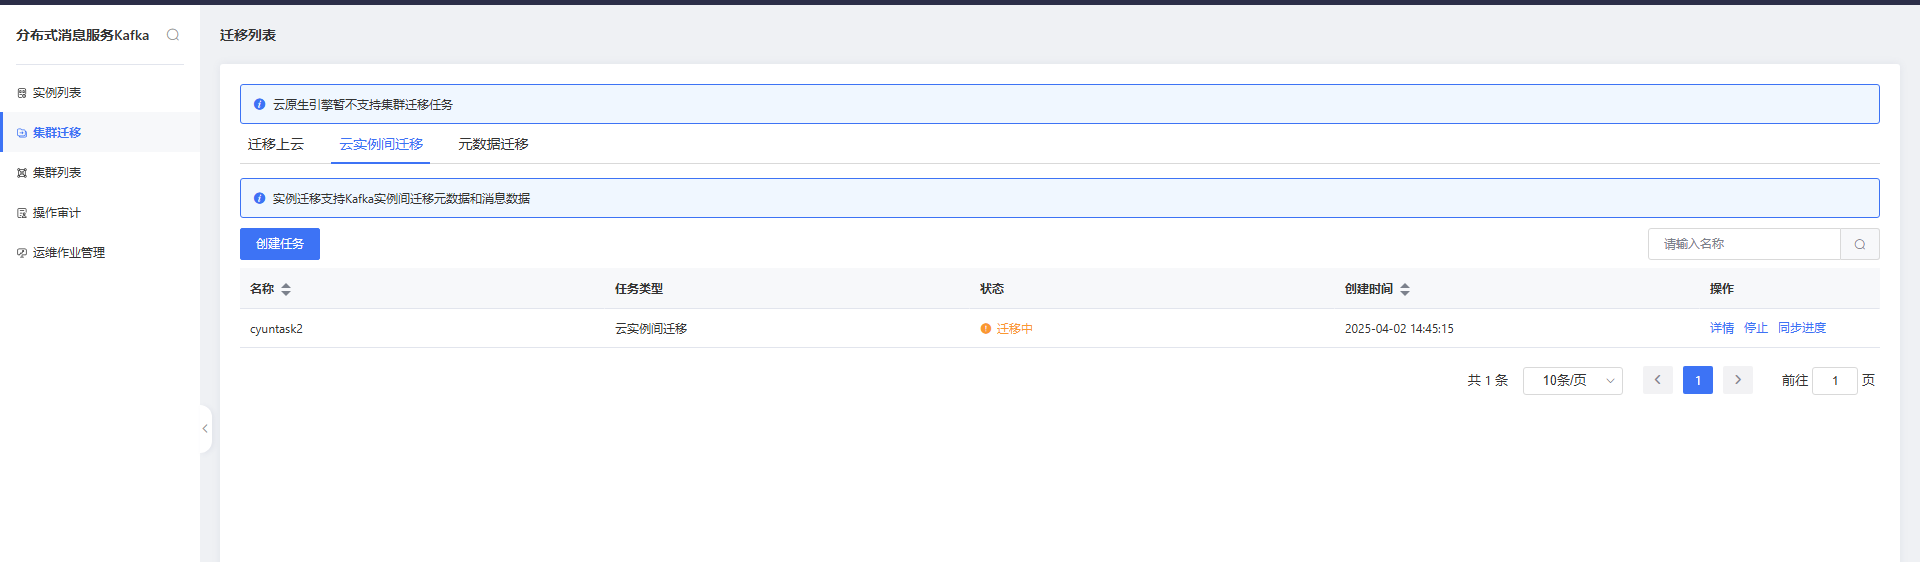Click the 运维作业管理 sidebar icon
This screenshot has height=562, width=1920.
point(22,253)
